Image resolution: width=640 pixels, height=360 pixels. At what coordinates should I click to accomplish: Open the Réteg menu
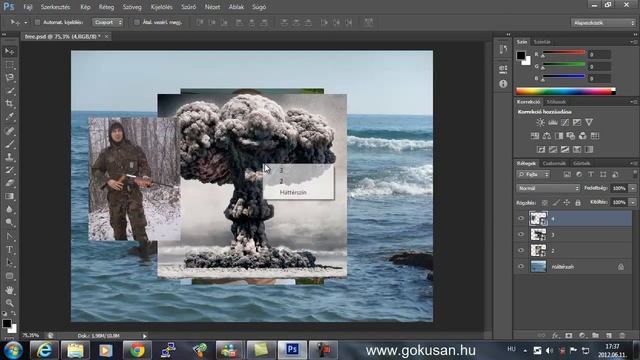coord(106,7)
